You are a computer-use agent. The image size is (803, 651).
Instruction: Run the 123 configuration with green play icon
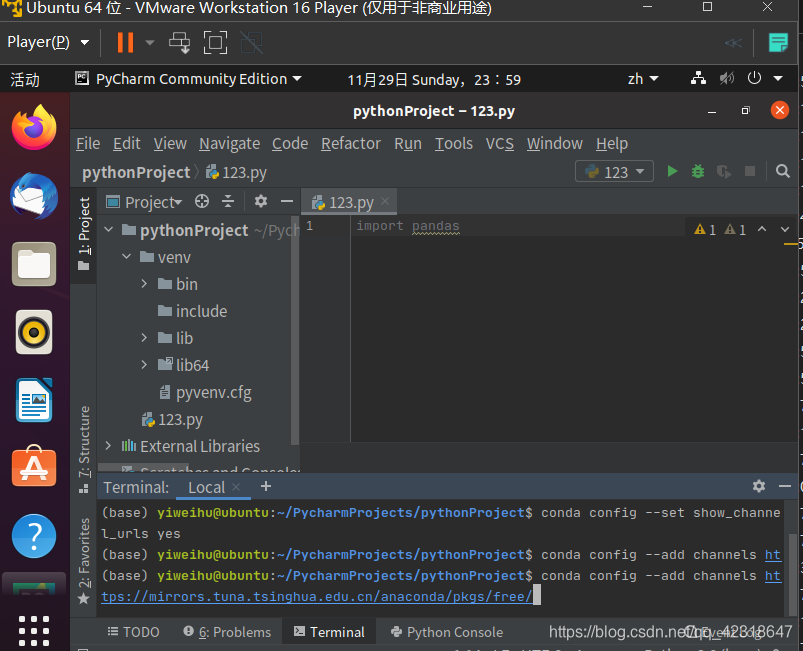click(x=672, y=172)
